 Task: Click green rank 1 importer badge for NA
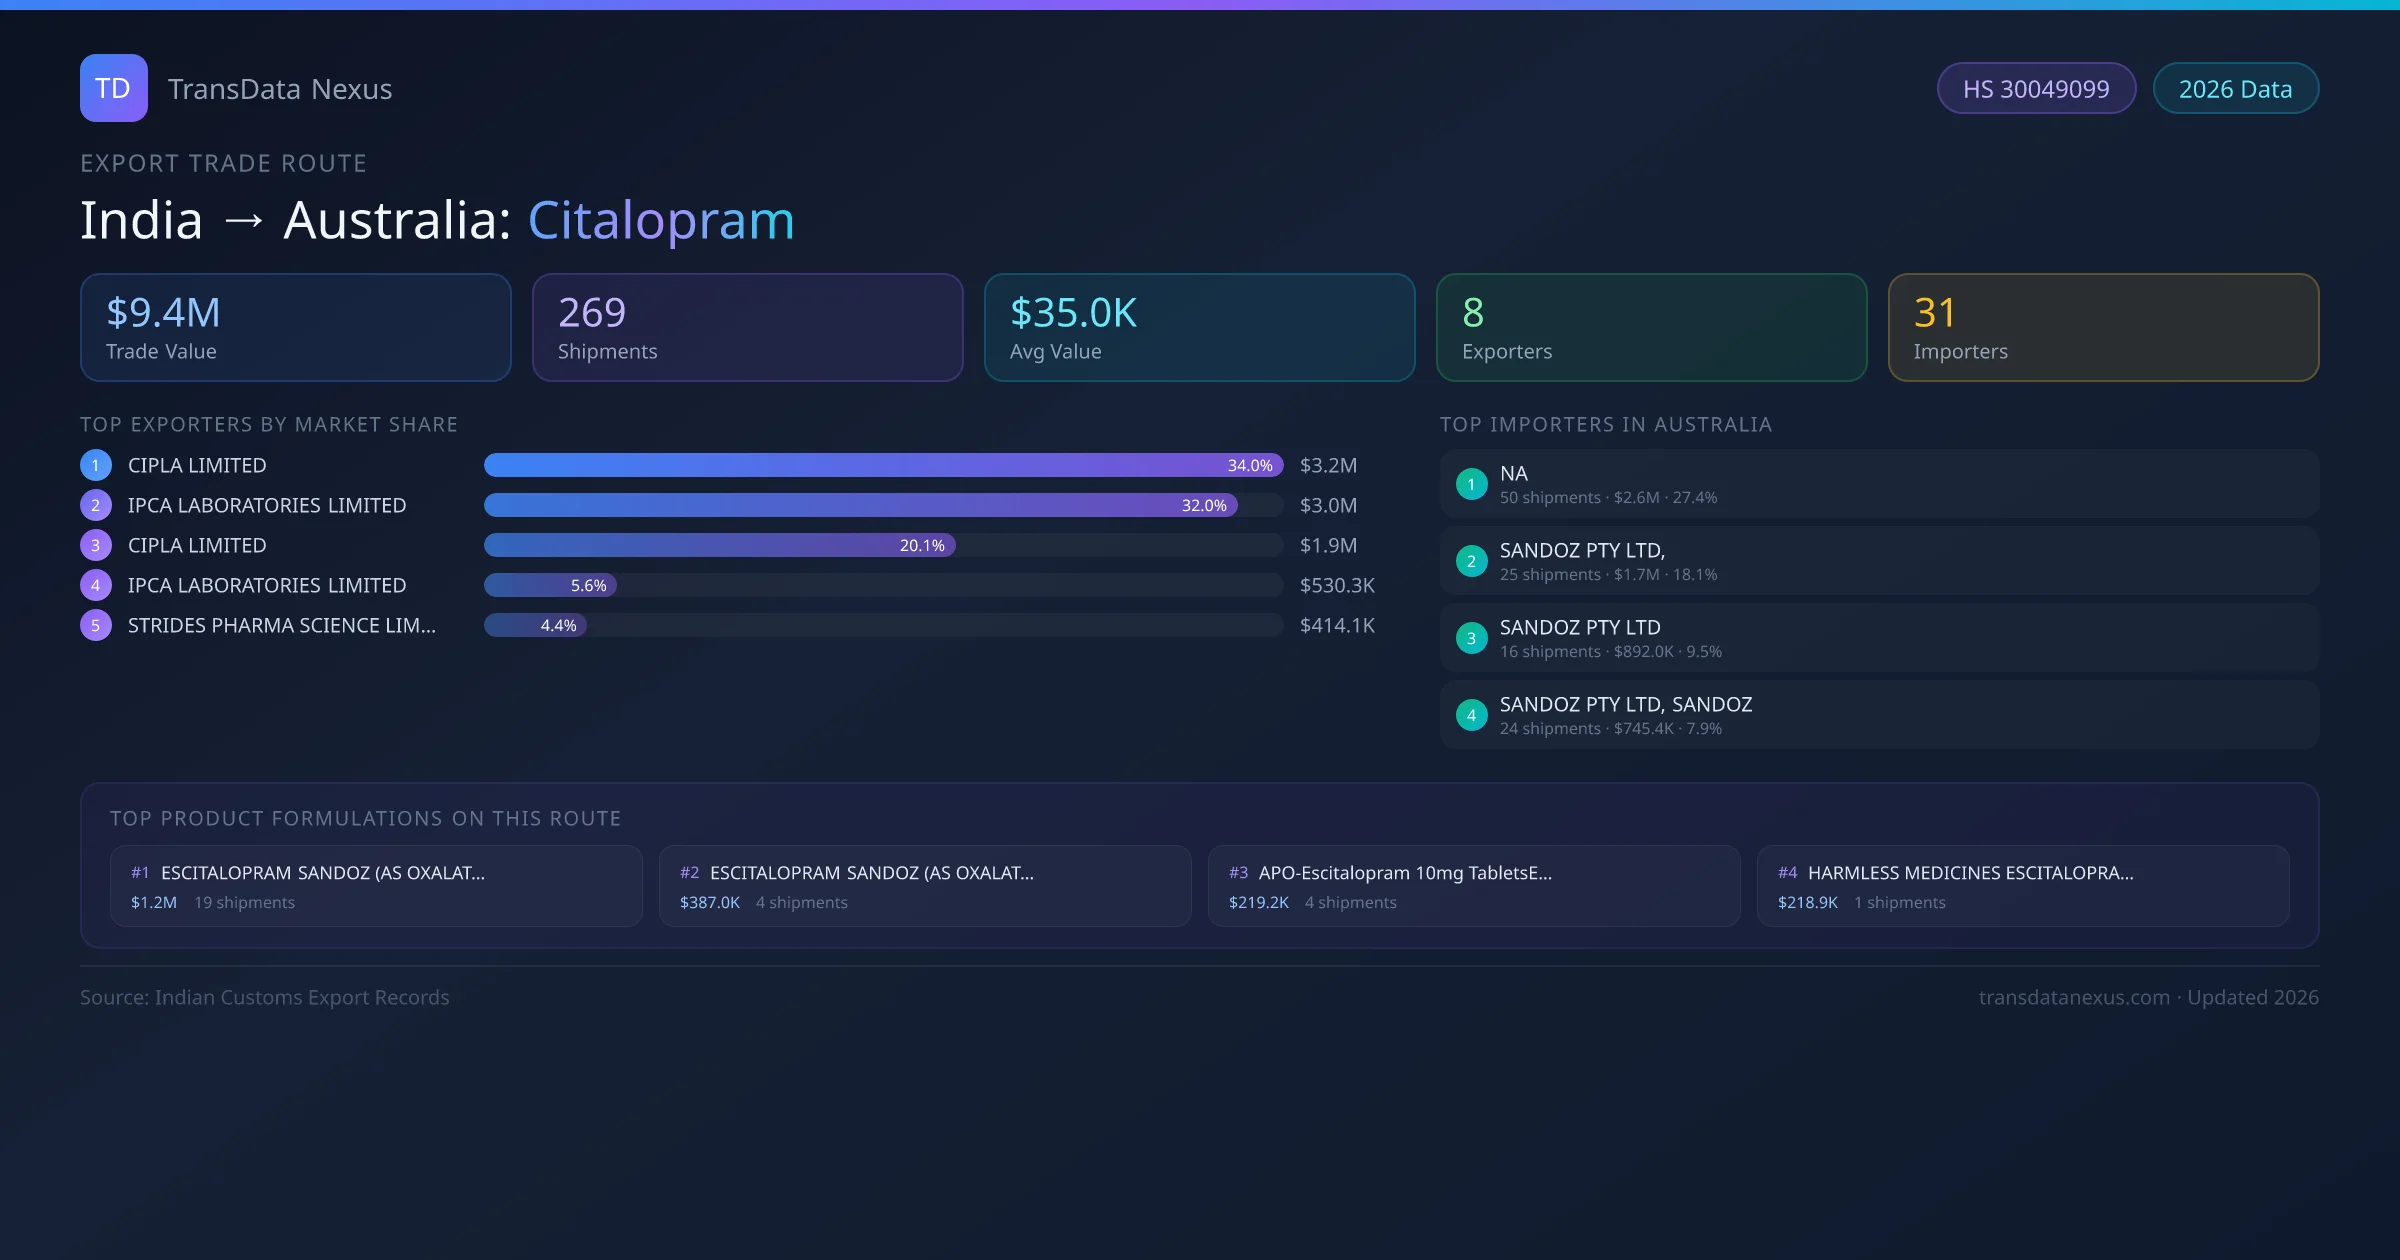[1471, 484]
